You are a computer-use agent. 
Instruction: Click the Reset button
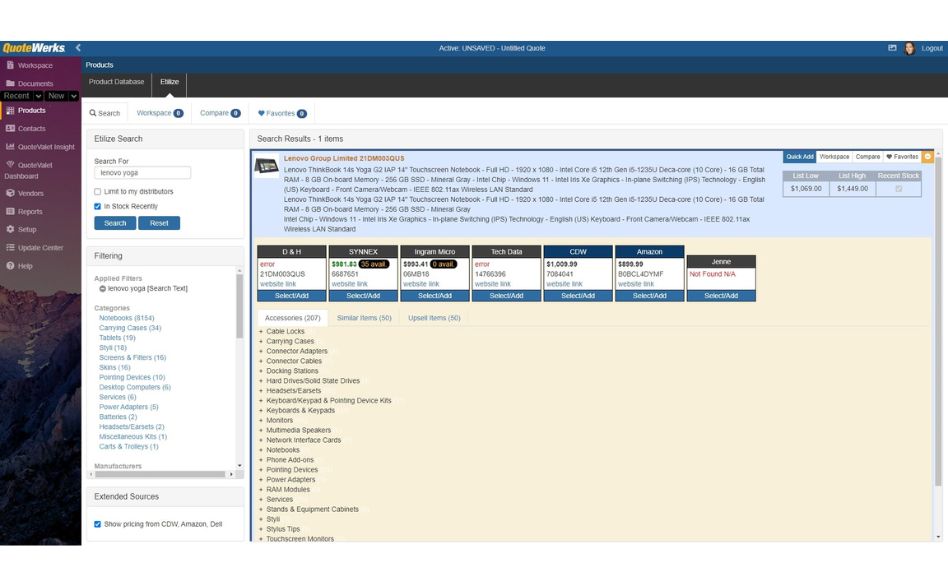(159, 223)
